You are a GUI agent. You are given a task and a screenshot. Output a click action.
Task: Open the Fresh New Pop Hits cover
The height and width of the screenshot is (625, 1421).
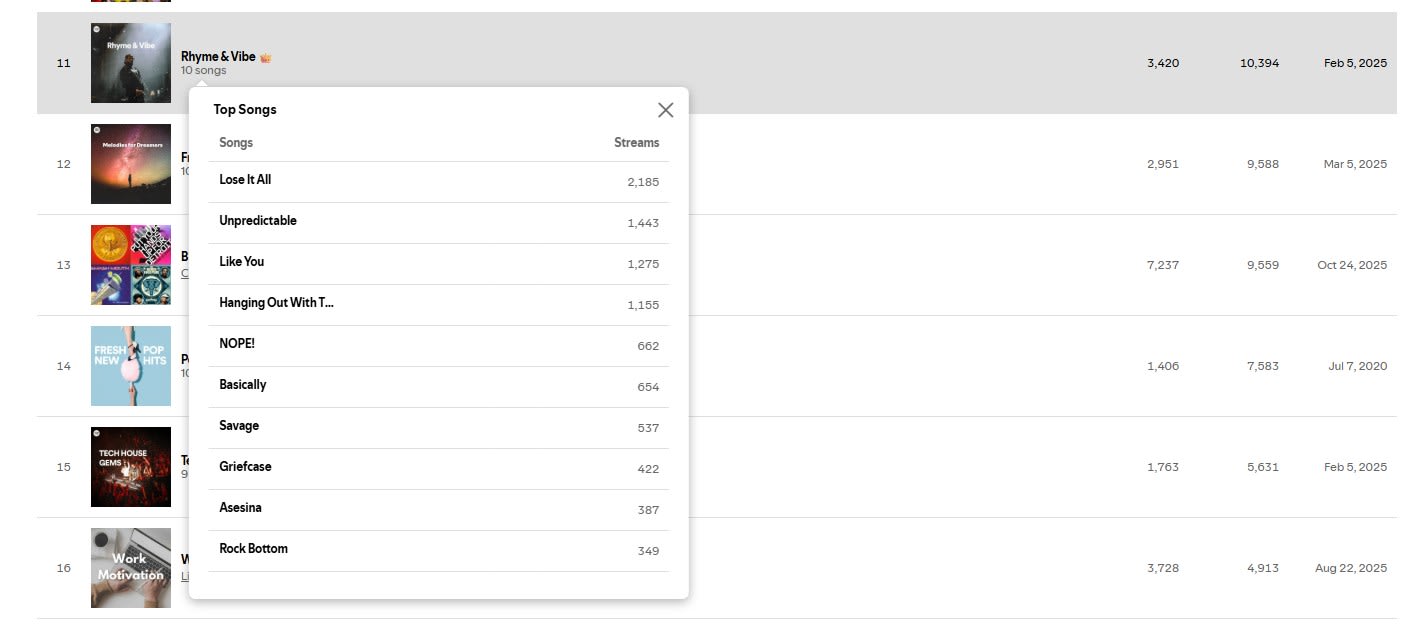click(x=131, y=366)
